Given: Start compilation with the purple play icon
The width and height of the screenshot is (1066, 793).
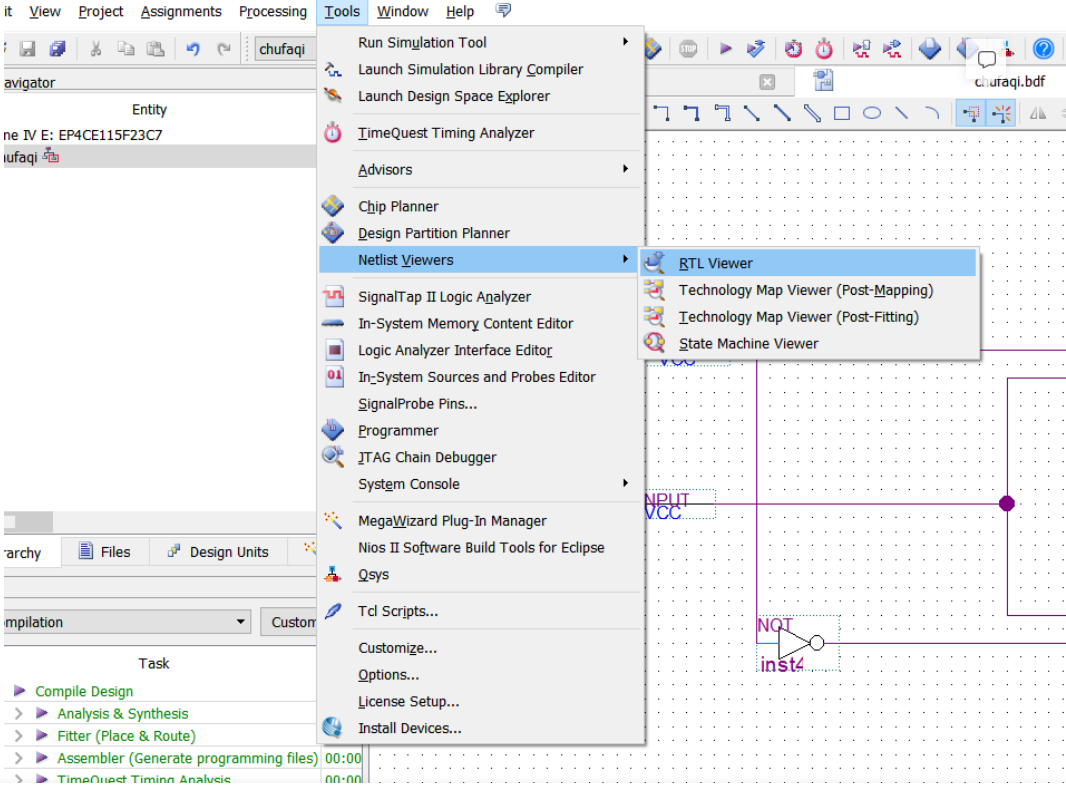Looking at the screenshot, I should (x=725, y=49).
